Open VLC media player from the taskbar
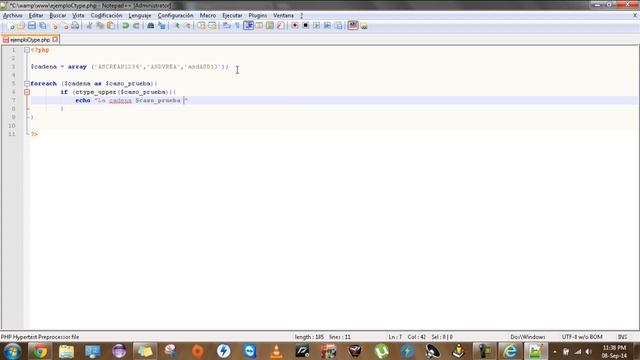 (x=277, y=351)
